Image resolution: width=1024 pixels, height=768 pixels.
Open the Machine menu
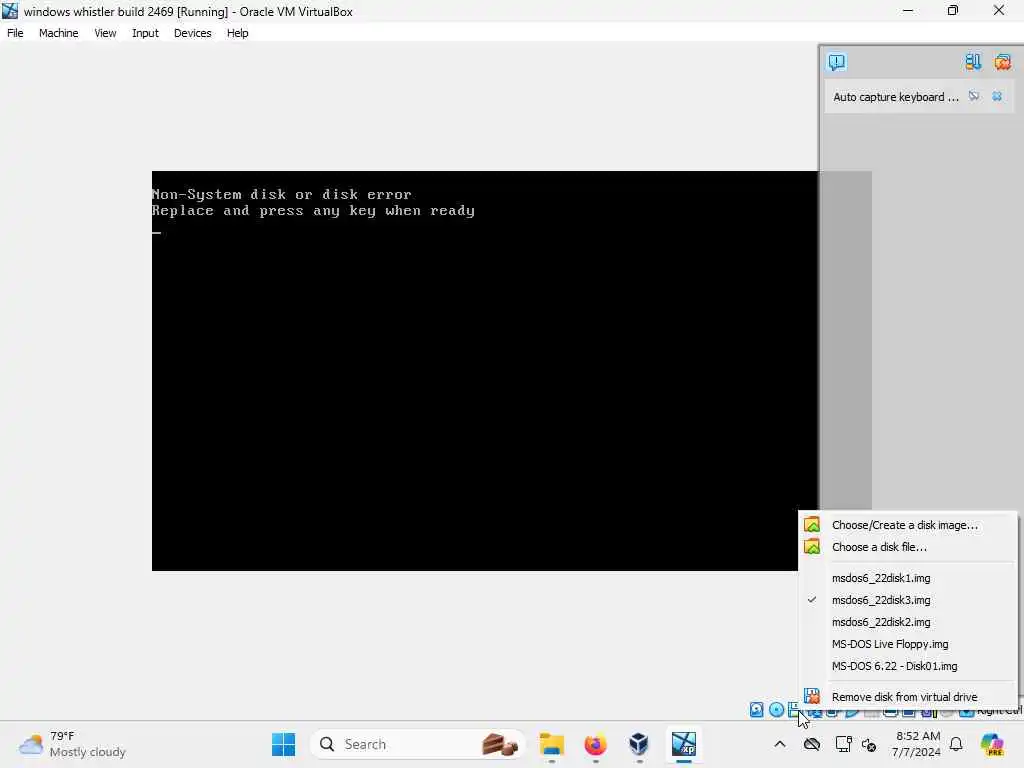(58, 33)
